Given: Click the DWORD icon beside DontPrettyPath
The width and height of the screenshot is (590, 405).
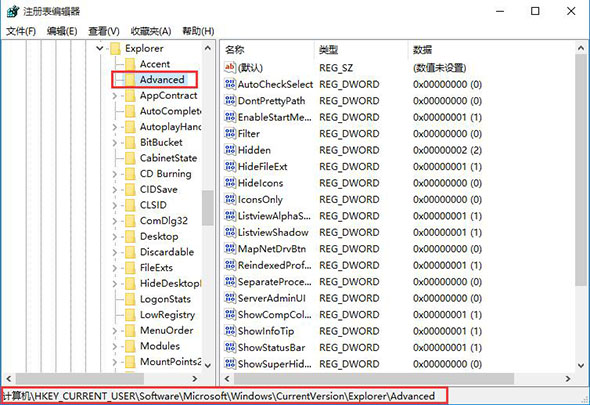Looking at the screenshot, I should tap(230, 100).
